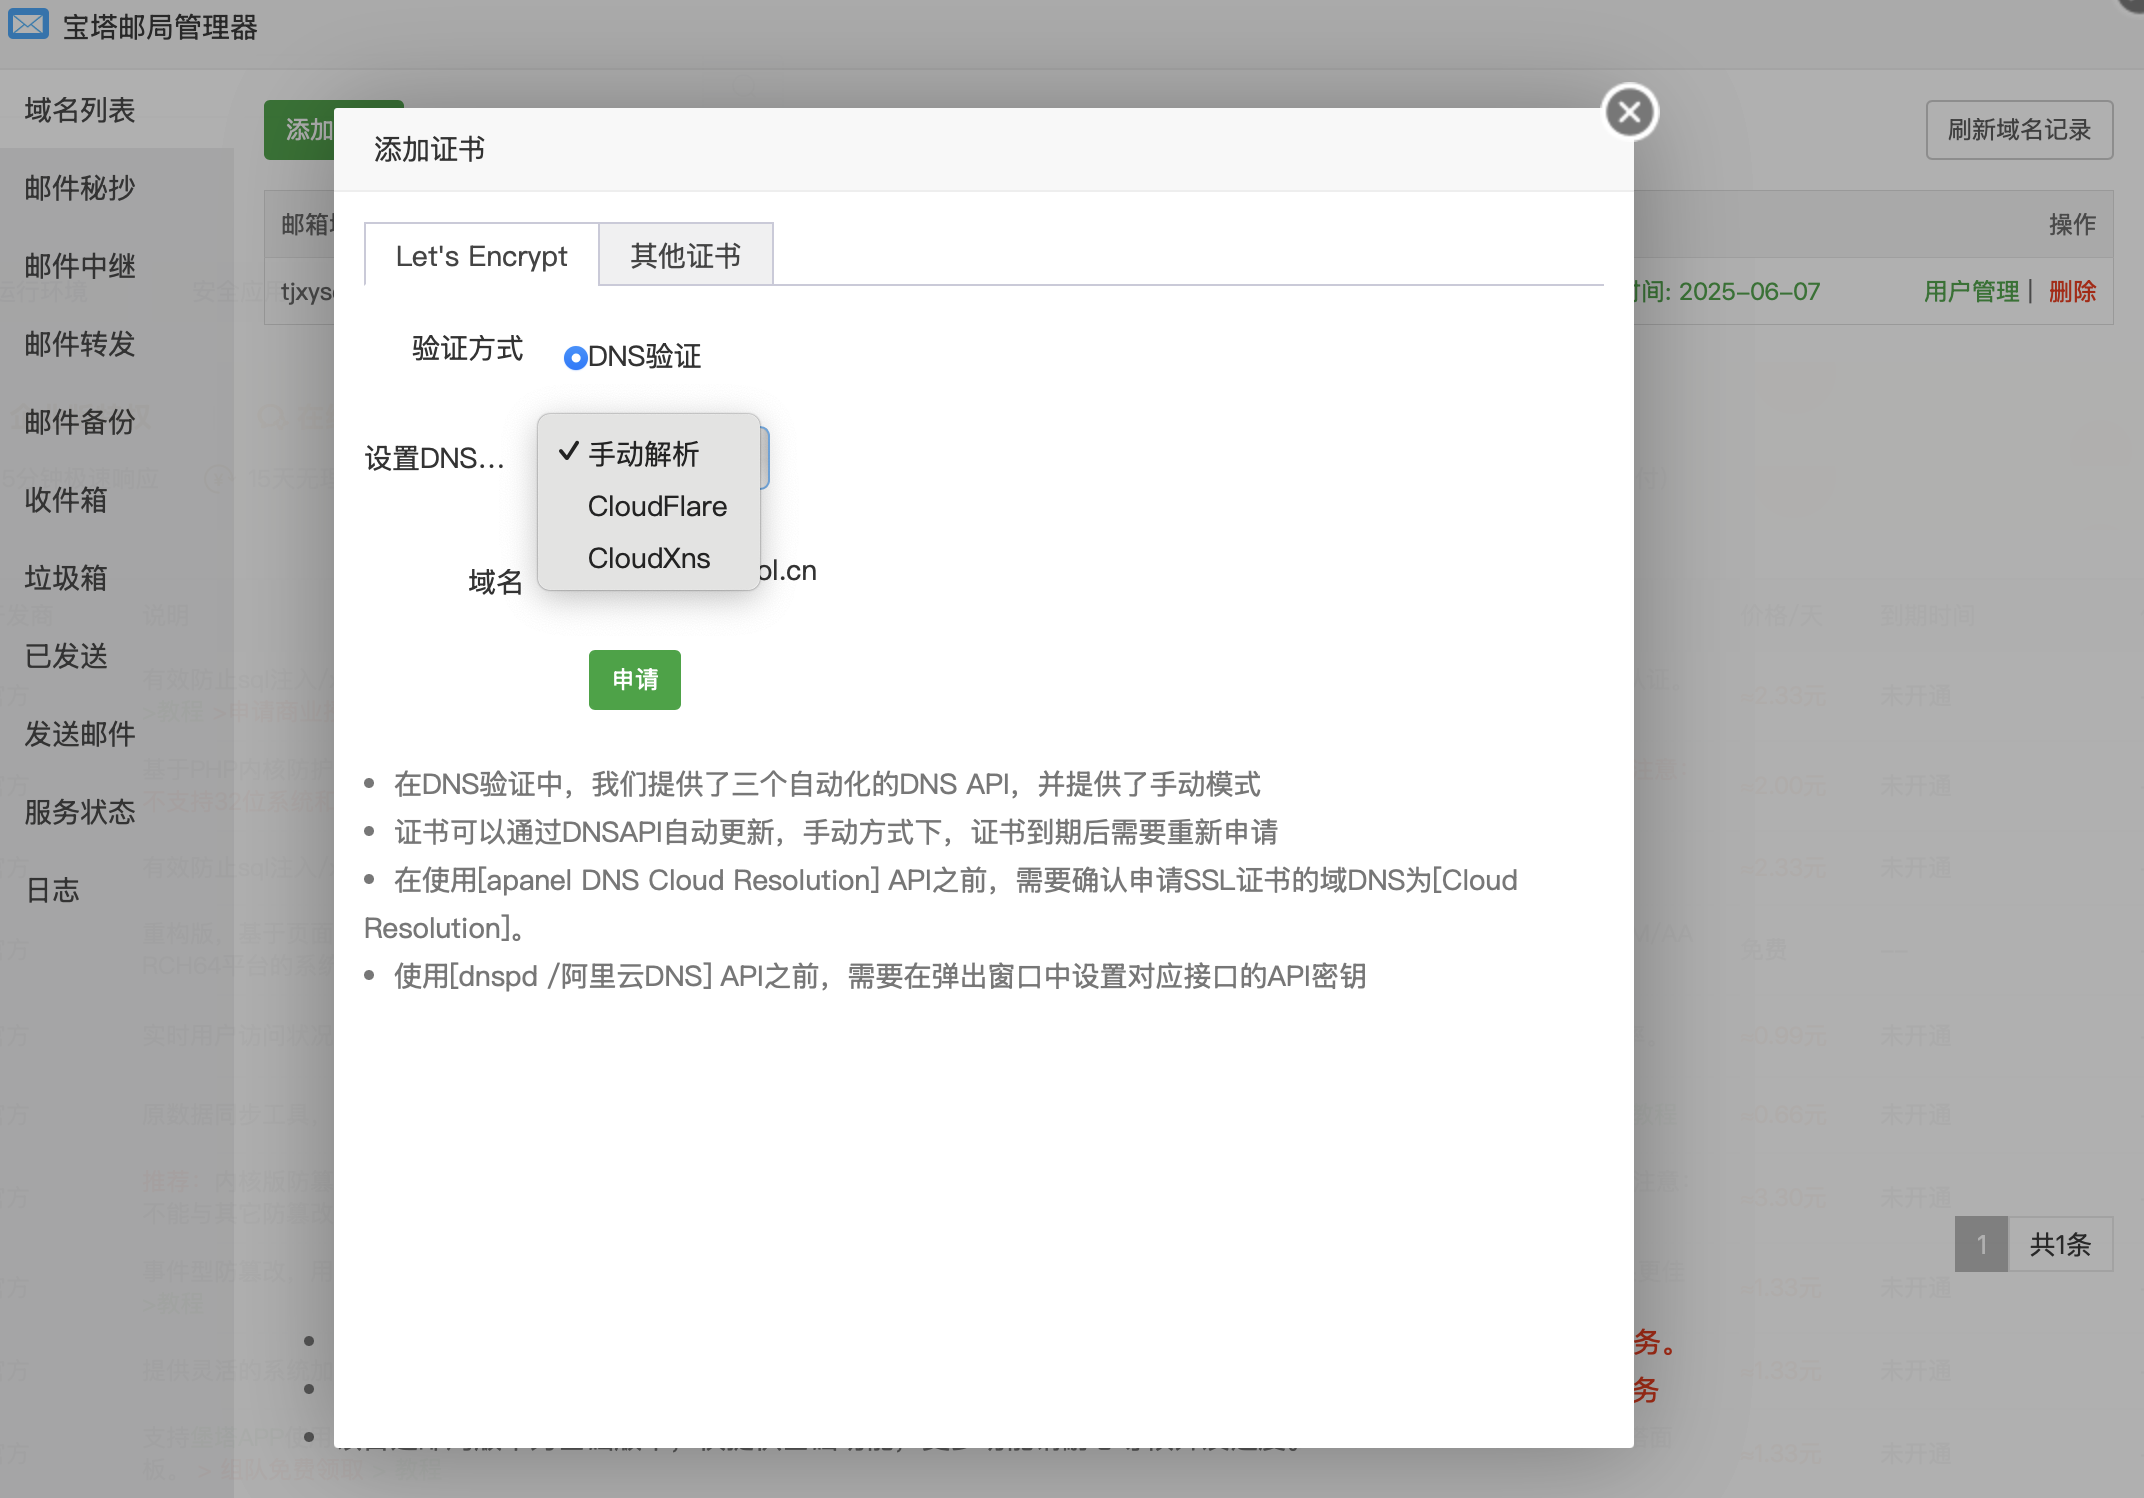Image resolution: width=2144 pixels, height=1498 pixels.
Task: Click the apanel DNS Cloud Resolution note
Action: [941, 904]
